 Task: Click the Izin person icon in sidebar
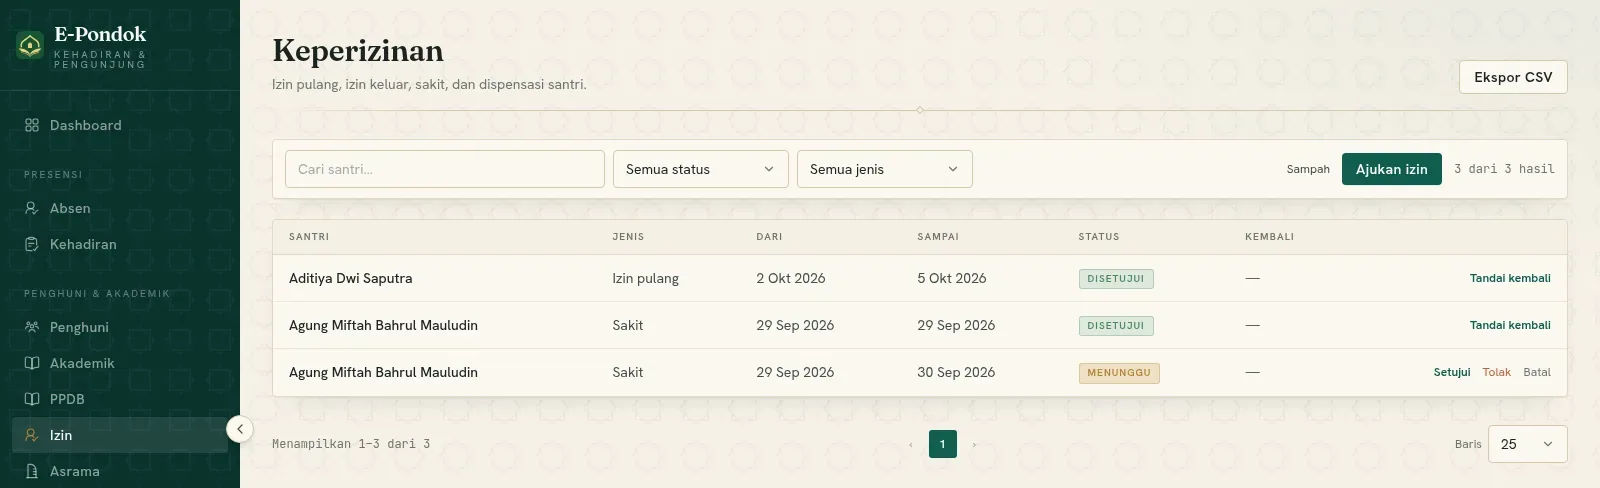[x=32, y=435]
